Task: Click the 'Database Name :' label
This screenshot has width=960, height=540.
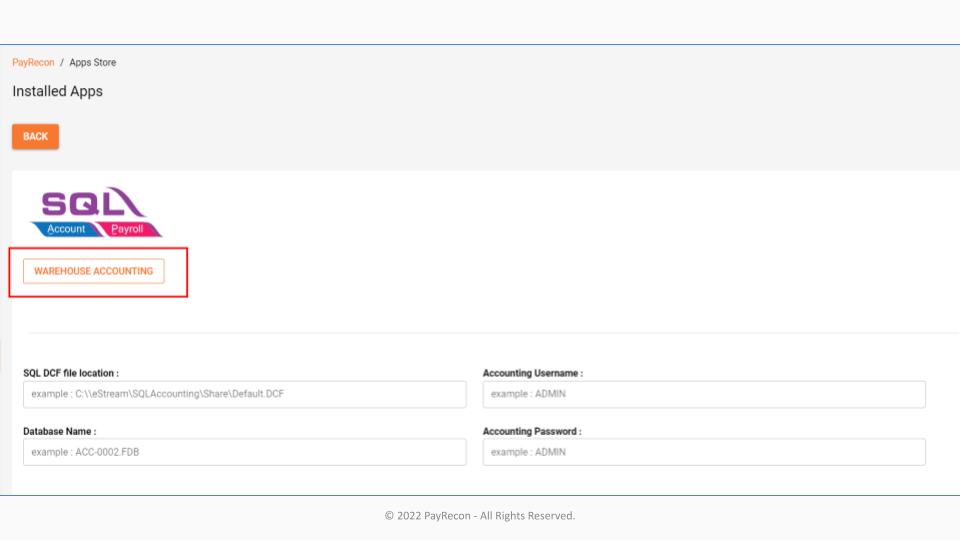Action: pos(59,431)
